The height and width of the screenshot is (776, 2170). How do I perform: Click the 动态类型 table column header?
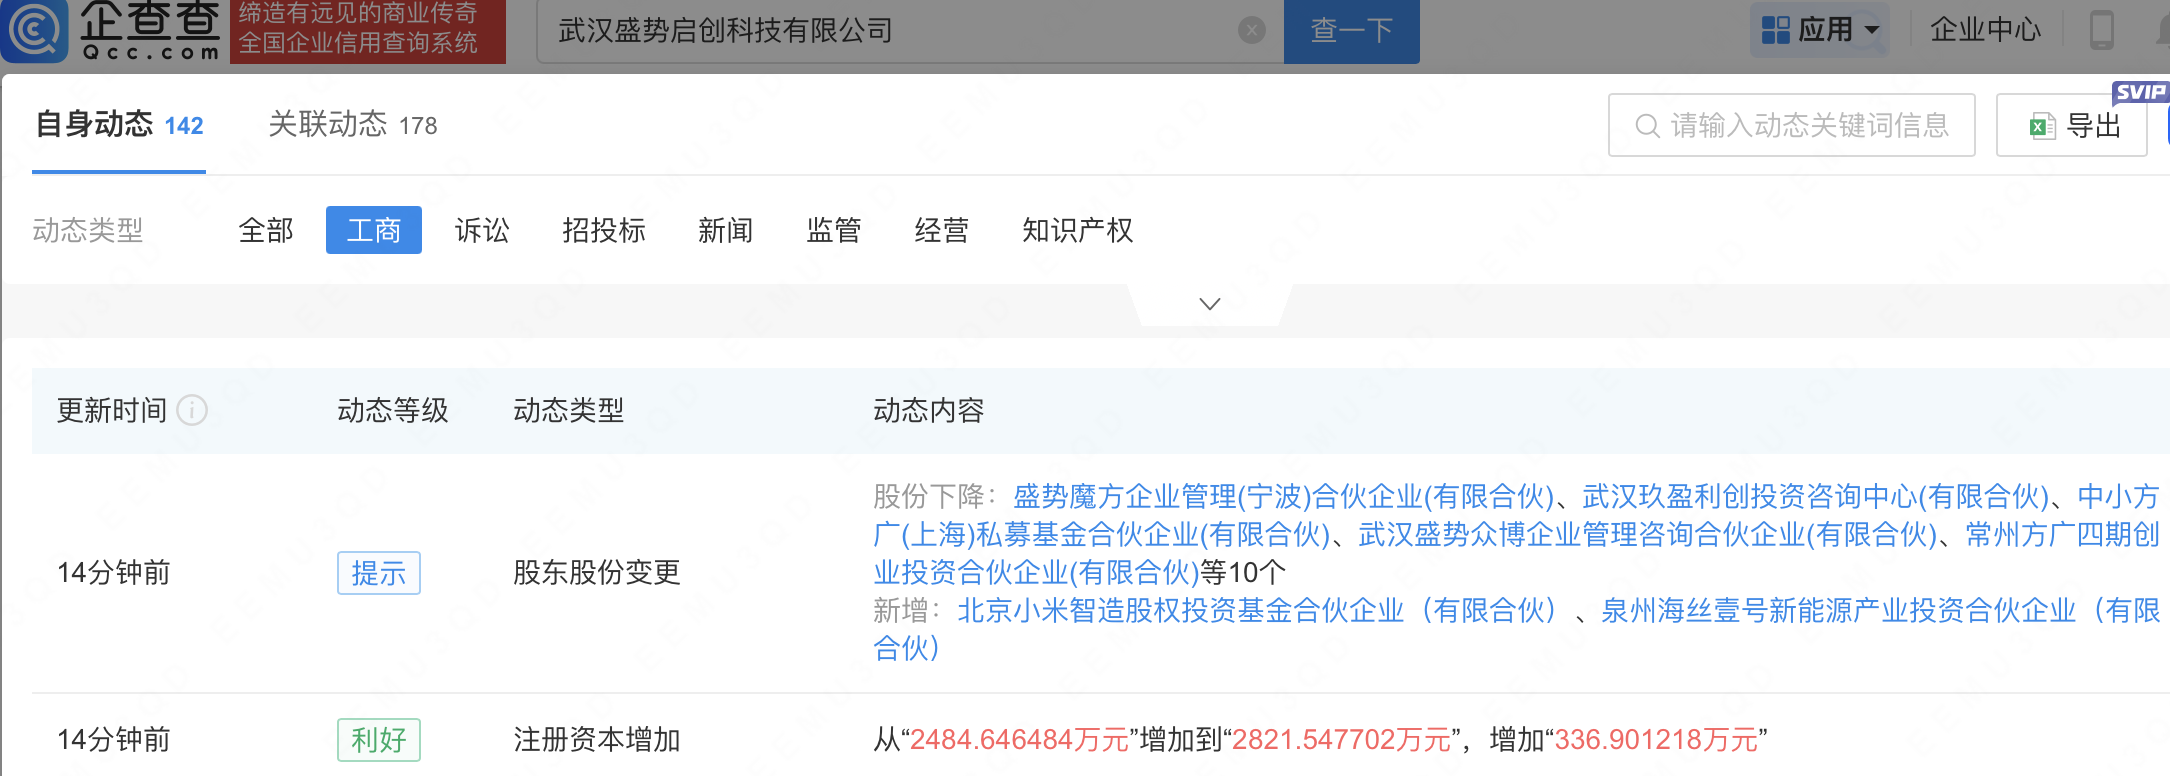569,410
